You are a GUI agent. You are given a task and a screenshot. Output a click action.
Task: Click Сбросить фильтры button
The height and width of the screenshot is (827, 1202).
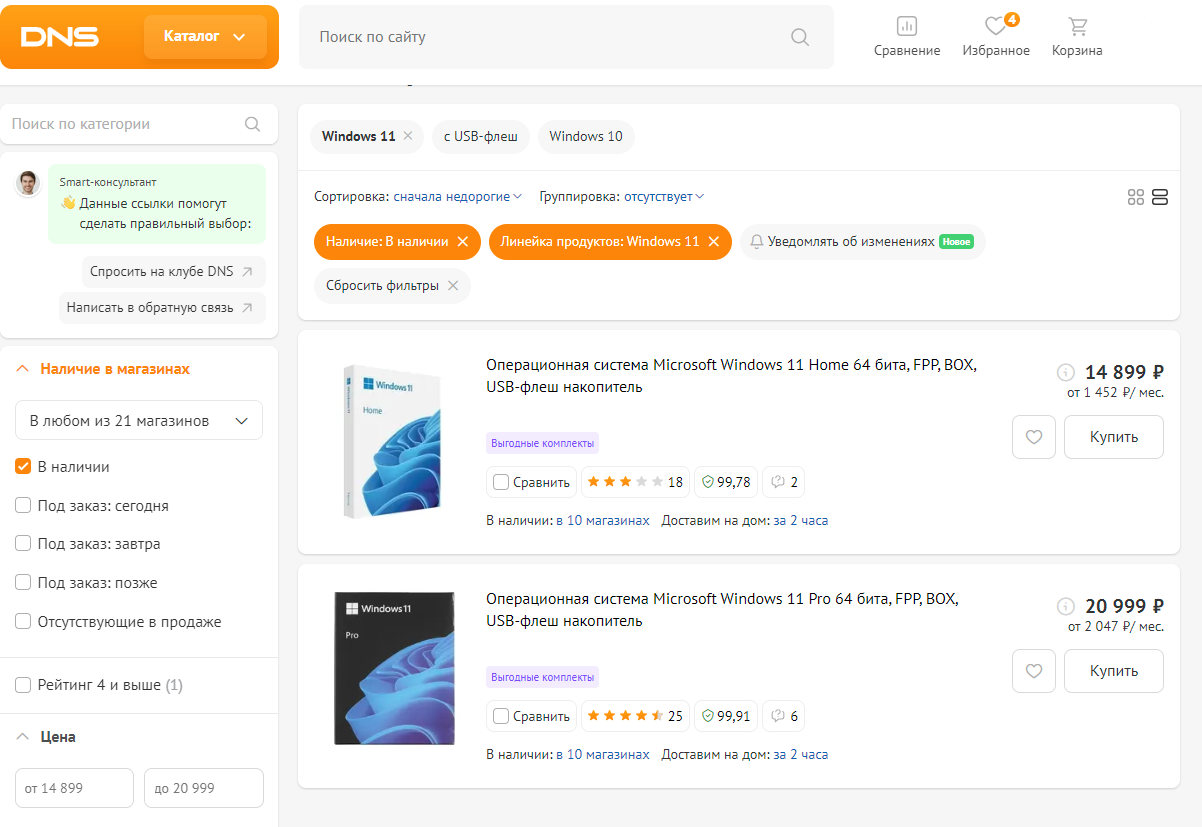point(392,286)
